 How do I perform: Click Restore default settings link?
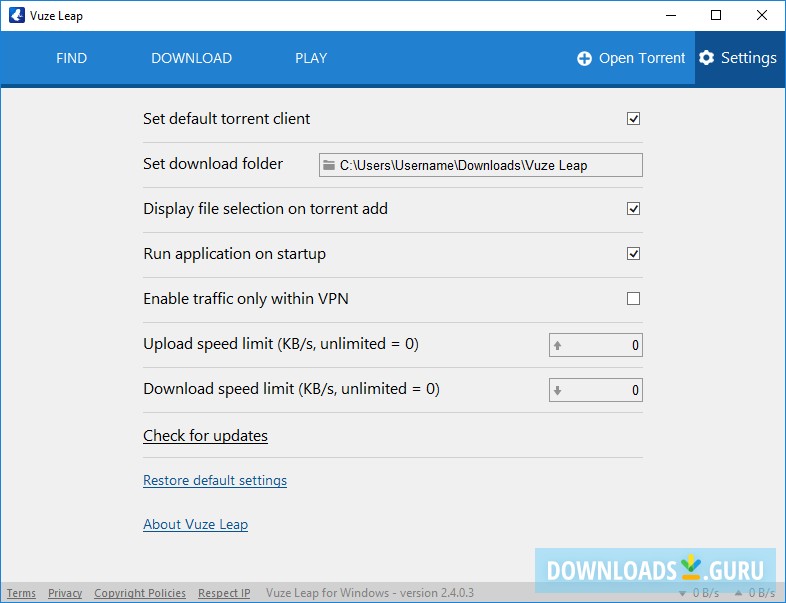215,480
